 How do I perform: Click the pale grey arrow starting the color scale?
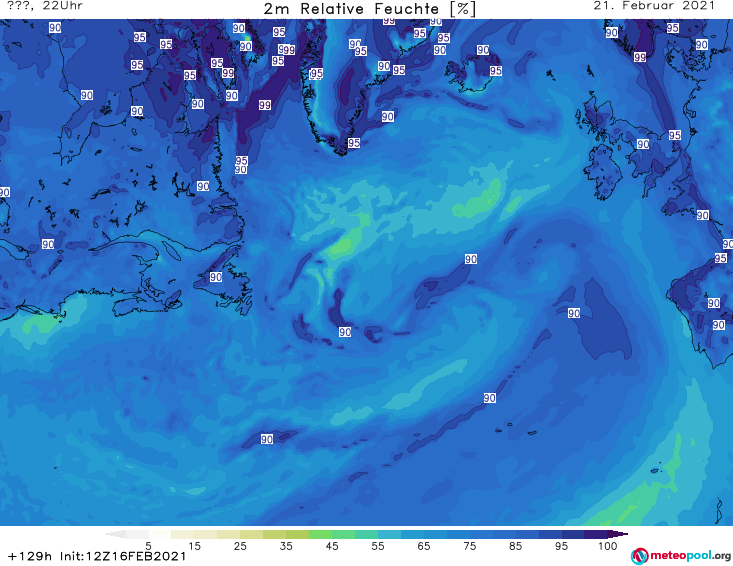click(x=116, y=534)
